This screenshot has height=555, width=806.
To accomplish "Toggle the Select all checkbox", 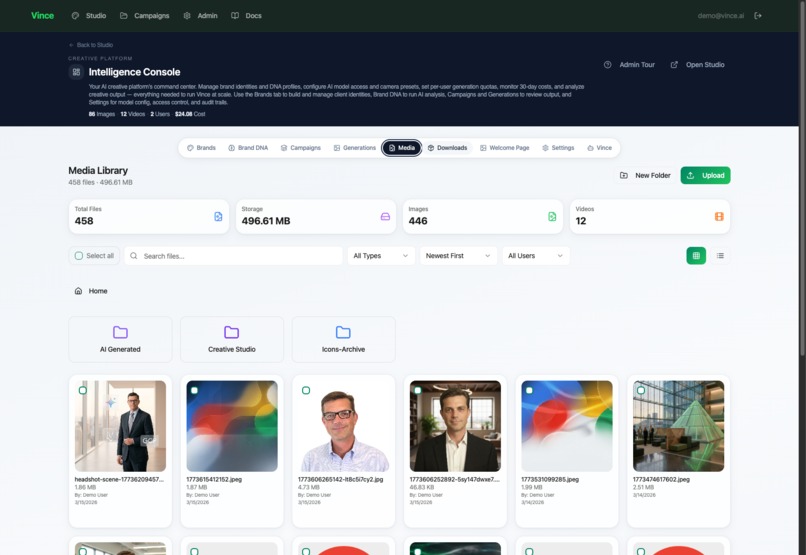I will pos(79,256).
